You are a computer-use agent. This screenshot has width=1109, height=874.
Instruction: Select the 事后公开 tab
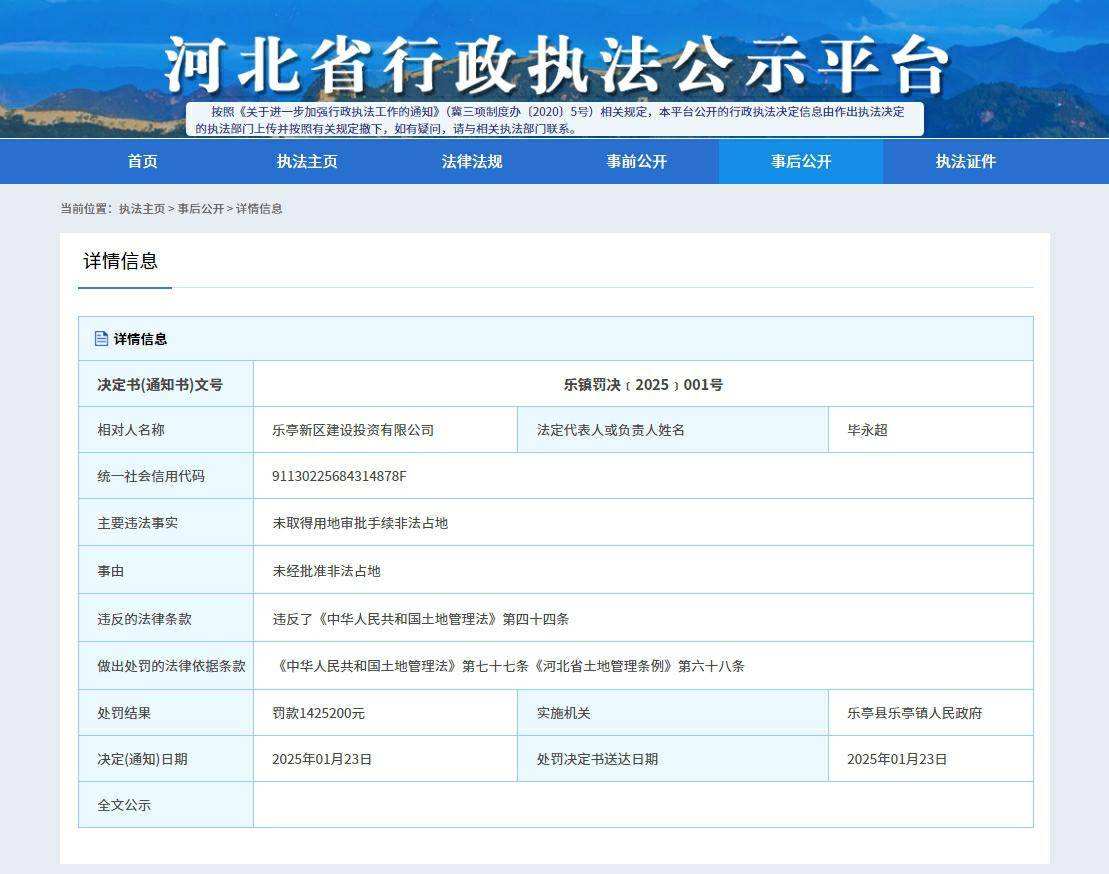coord(801,161)
